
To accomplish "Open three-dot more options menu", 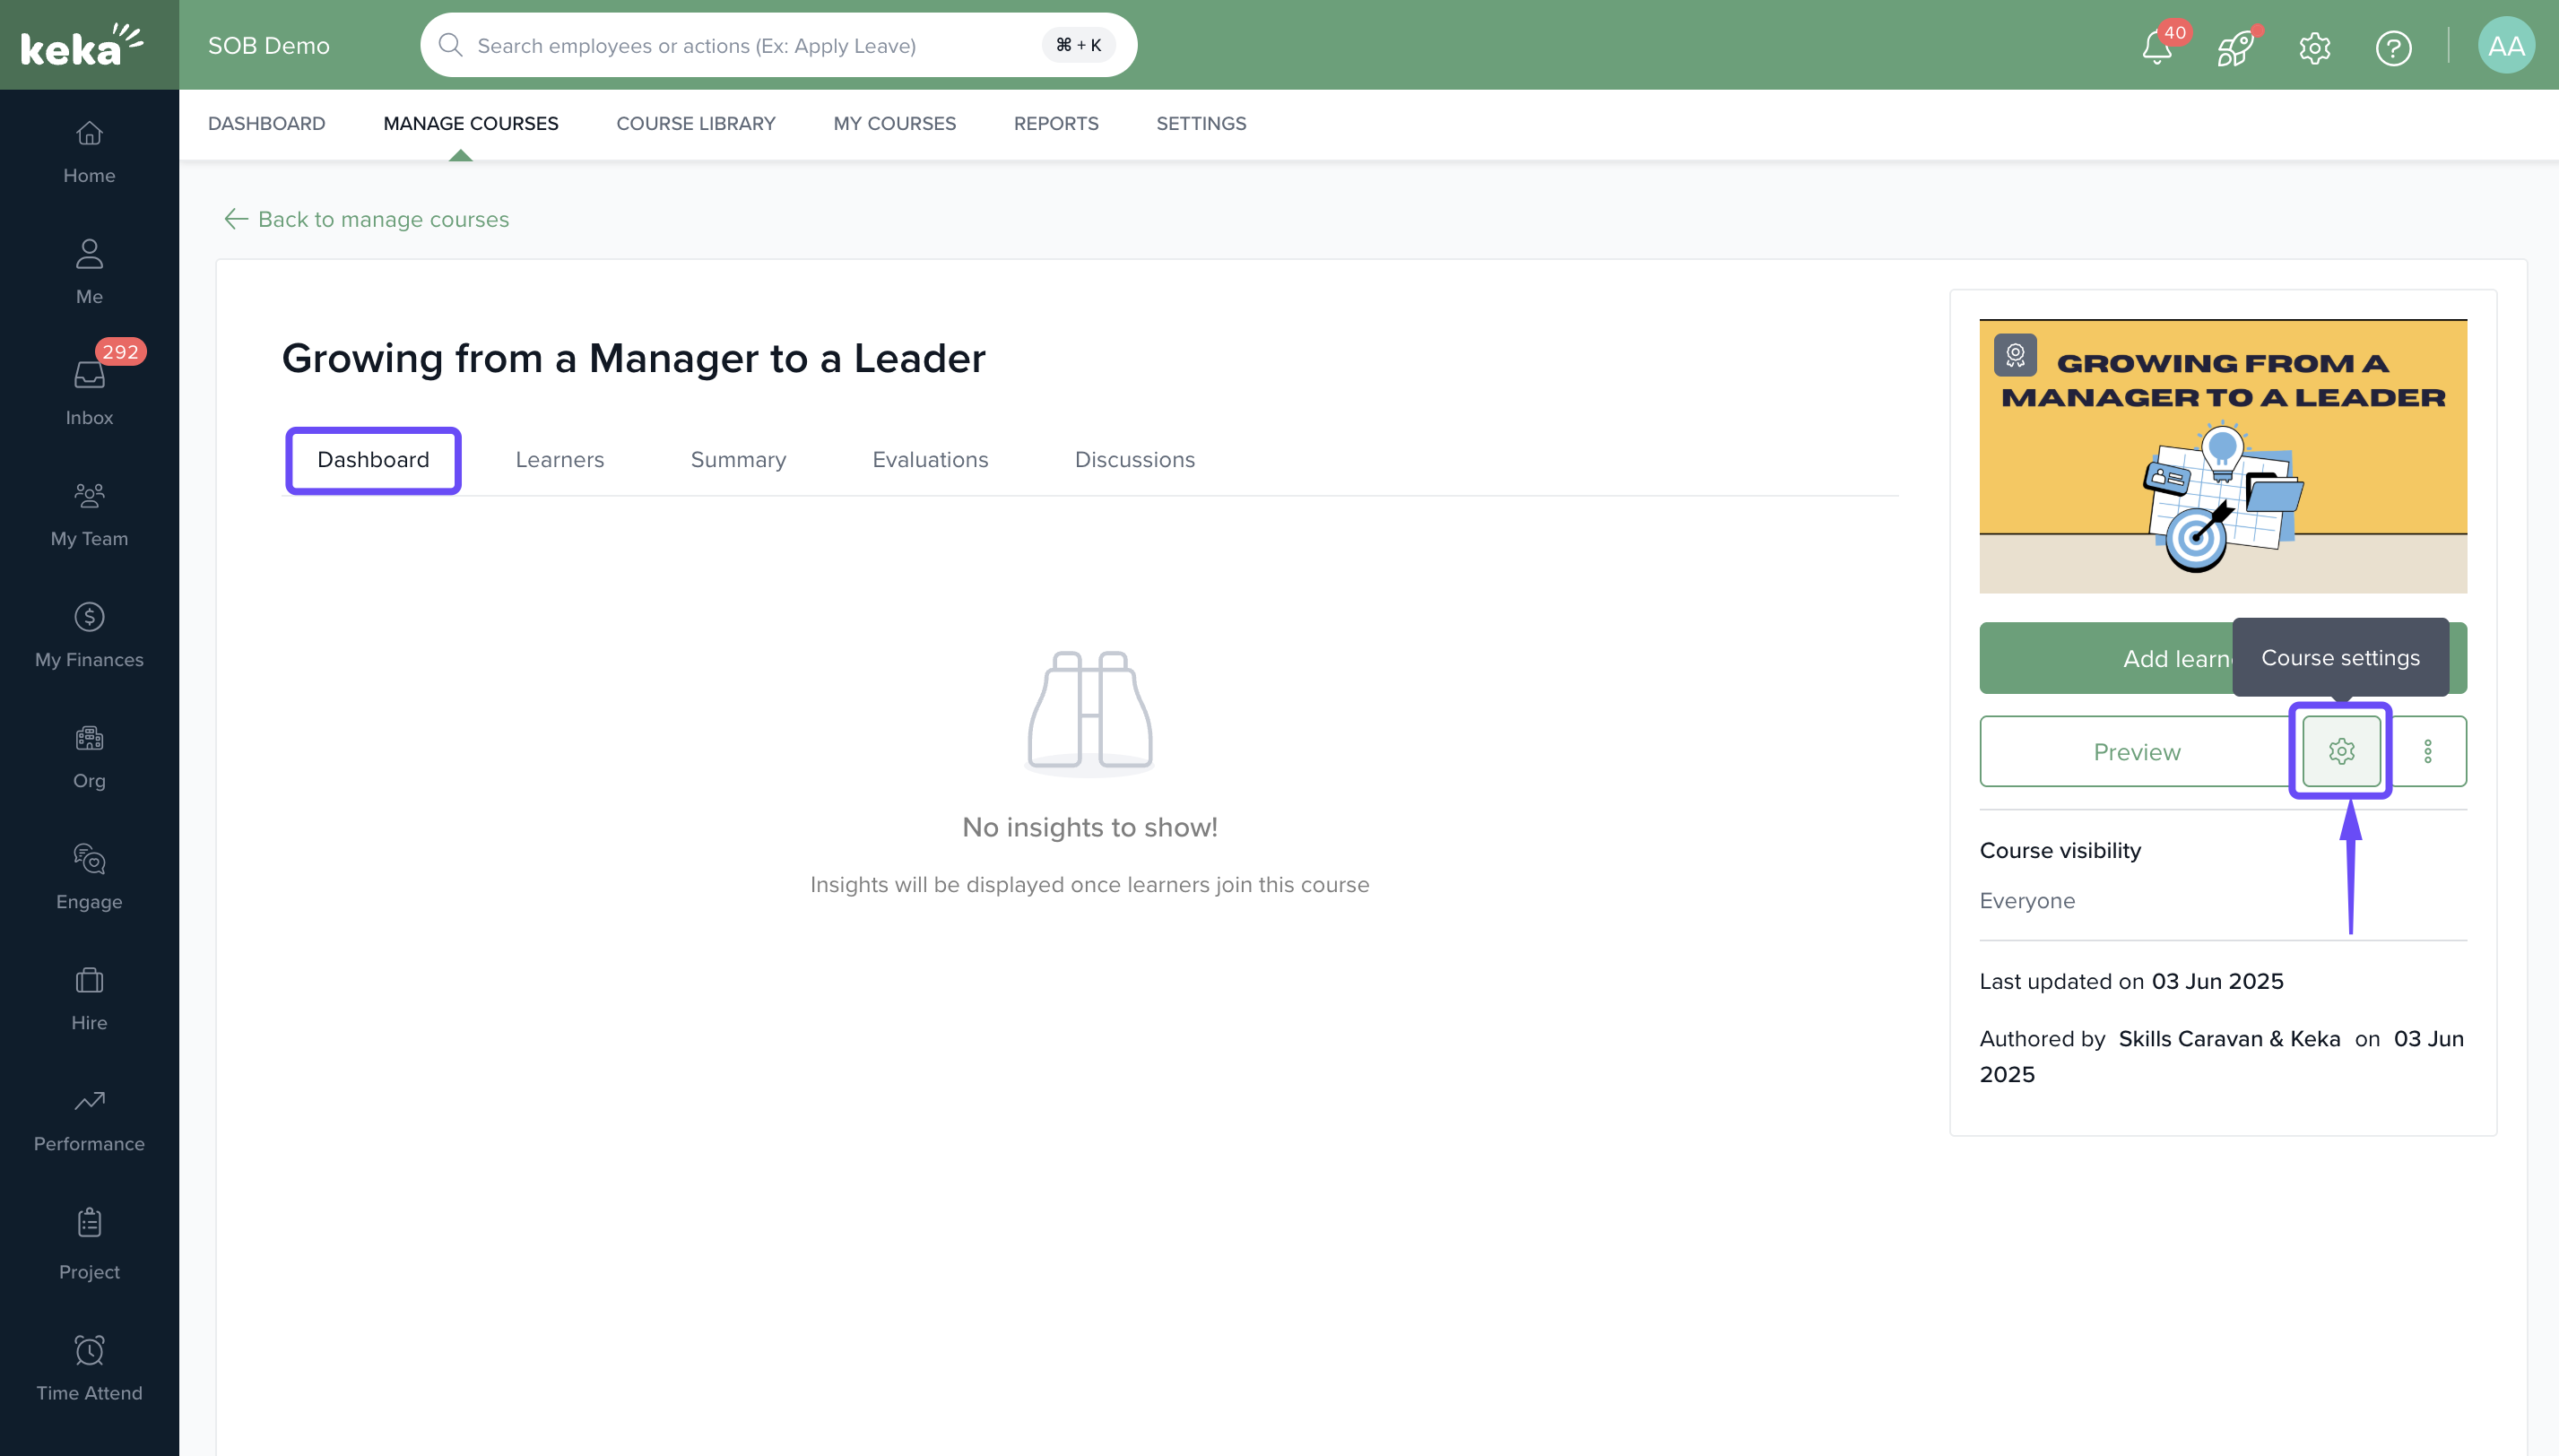I will click(2427, 751).
